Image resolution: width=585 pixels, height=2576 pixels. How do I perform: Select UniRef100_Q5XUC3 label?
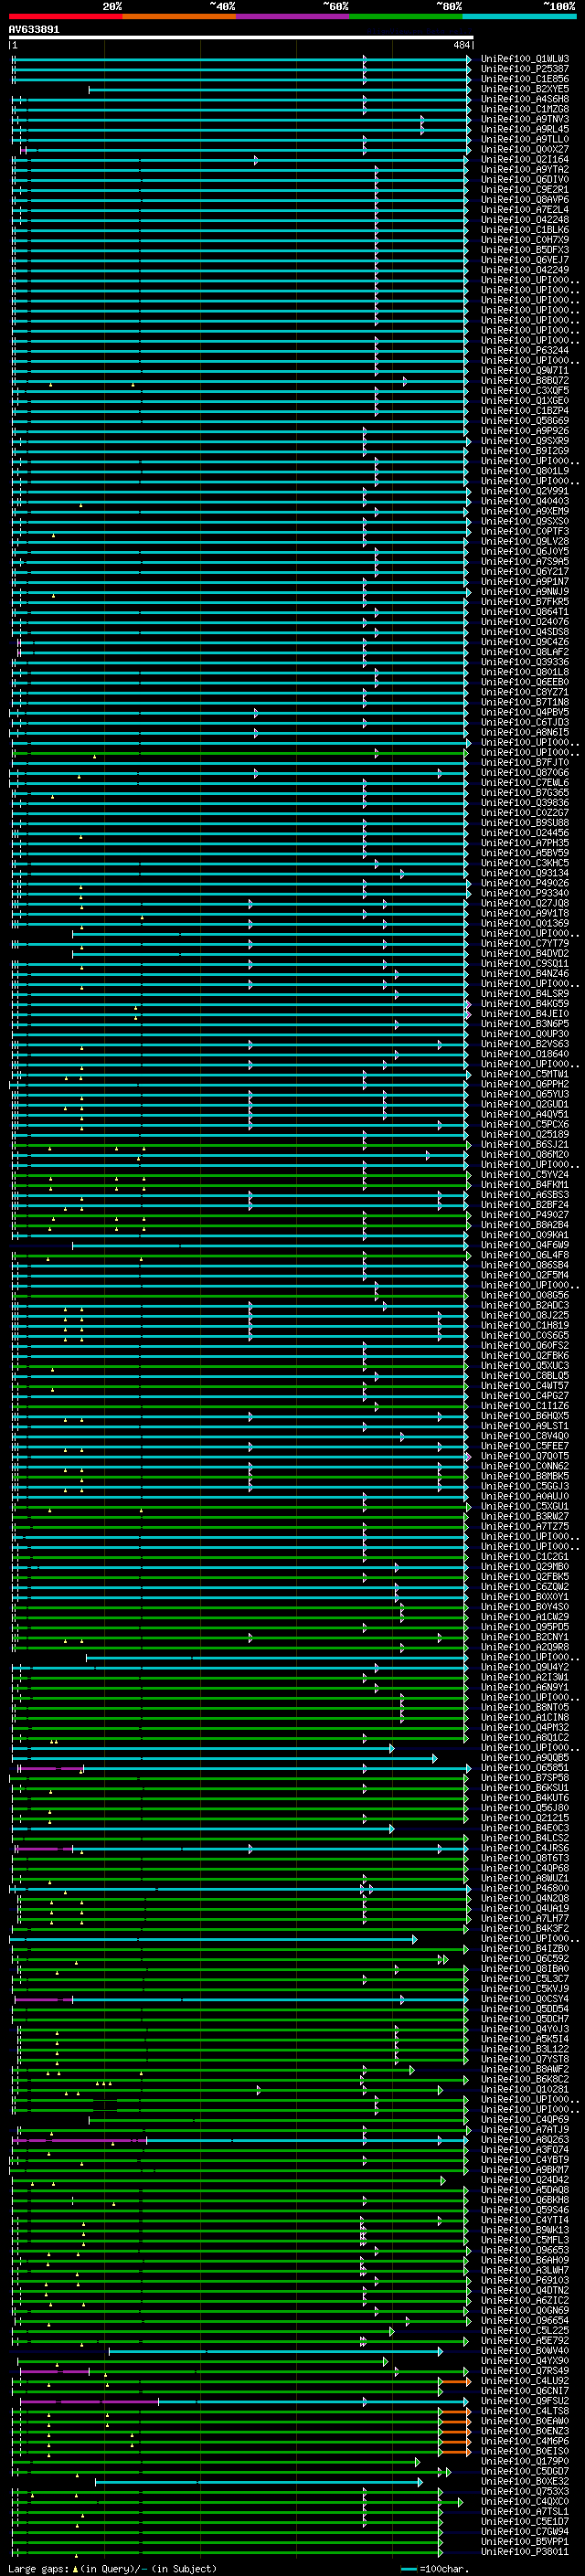click(x=525, y=1366)
